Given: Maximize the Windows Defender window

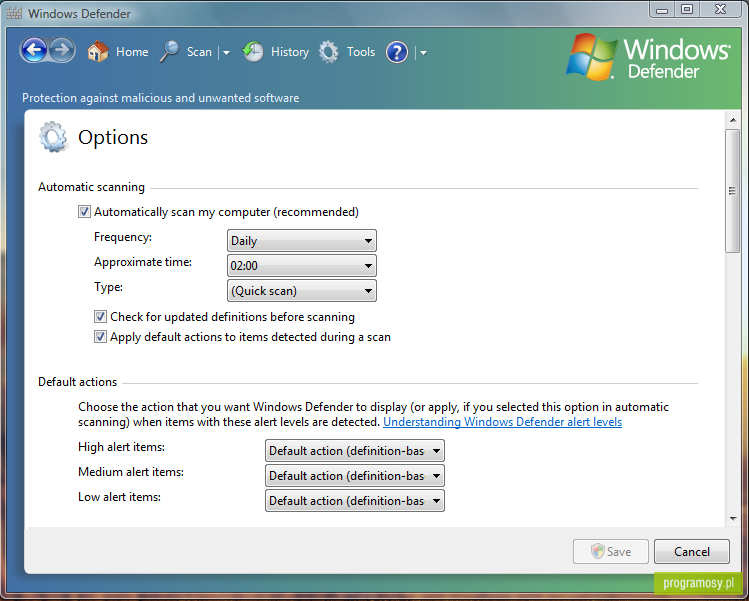Looking at the screenshot, I should coord(687,10).
